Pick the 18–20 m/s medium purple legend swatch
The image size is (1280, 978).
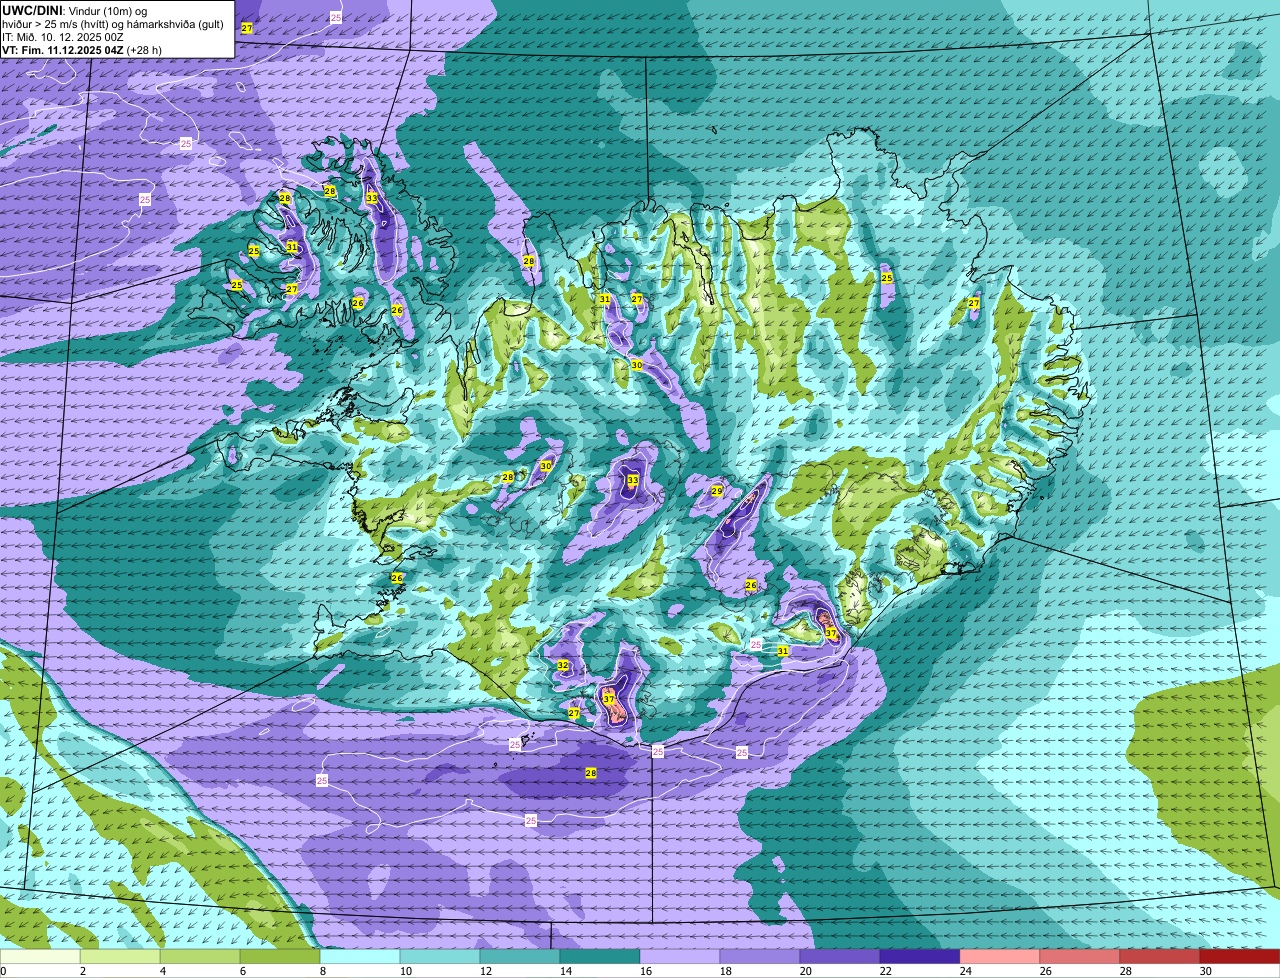[x=760, y=957]
